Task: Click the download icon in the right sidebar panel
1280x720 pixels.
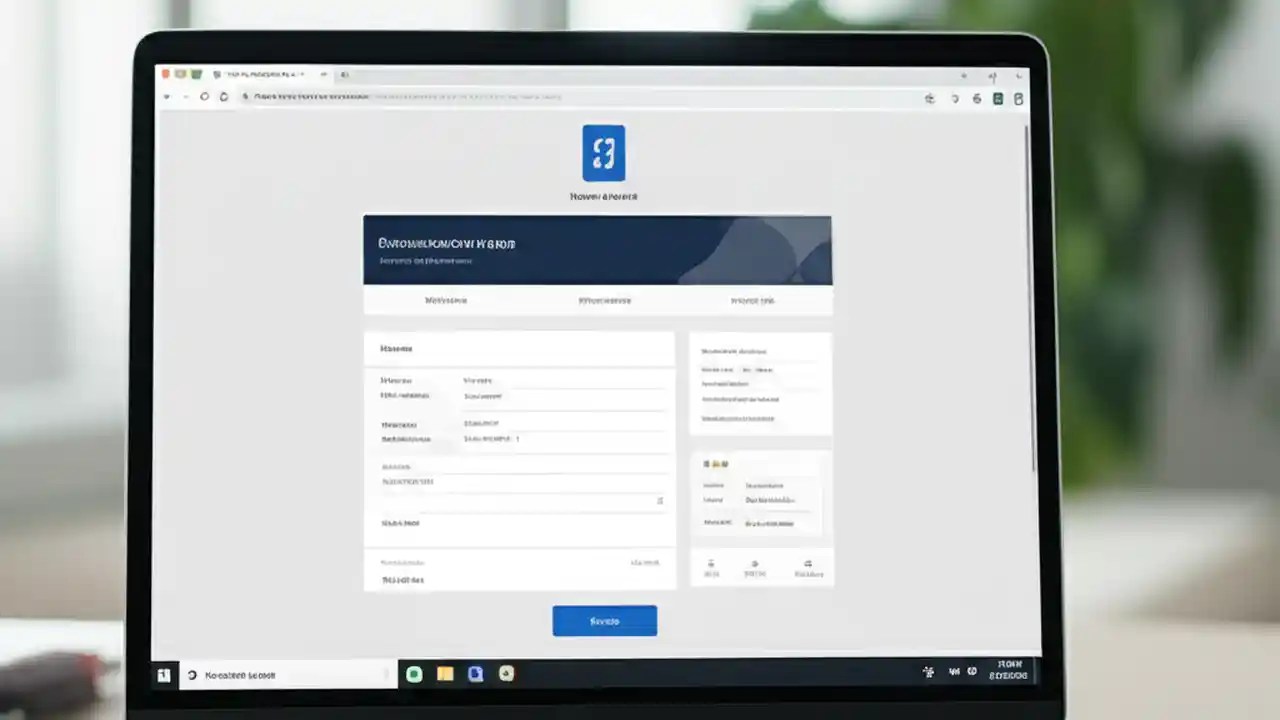Action: pos(711,564)
